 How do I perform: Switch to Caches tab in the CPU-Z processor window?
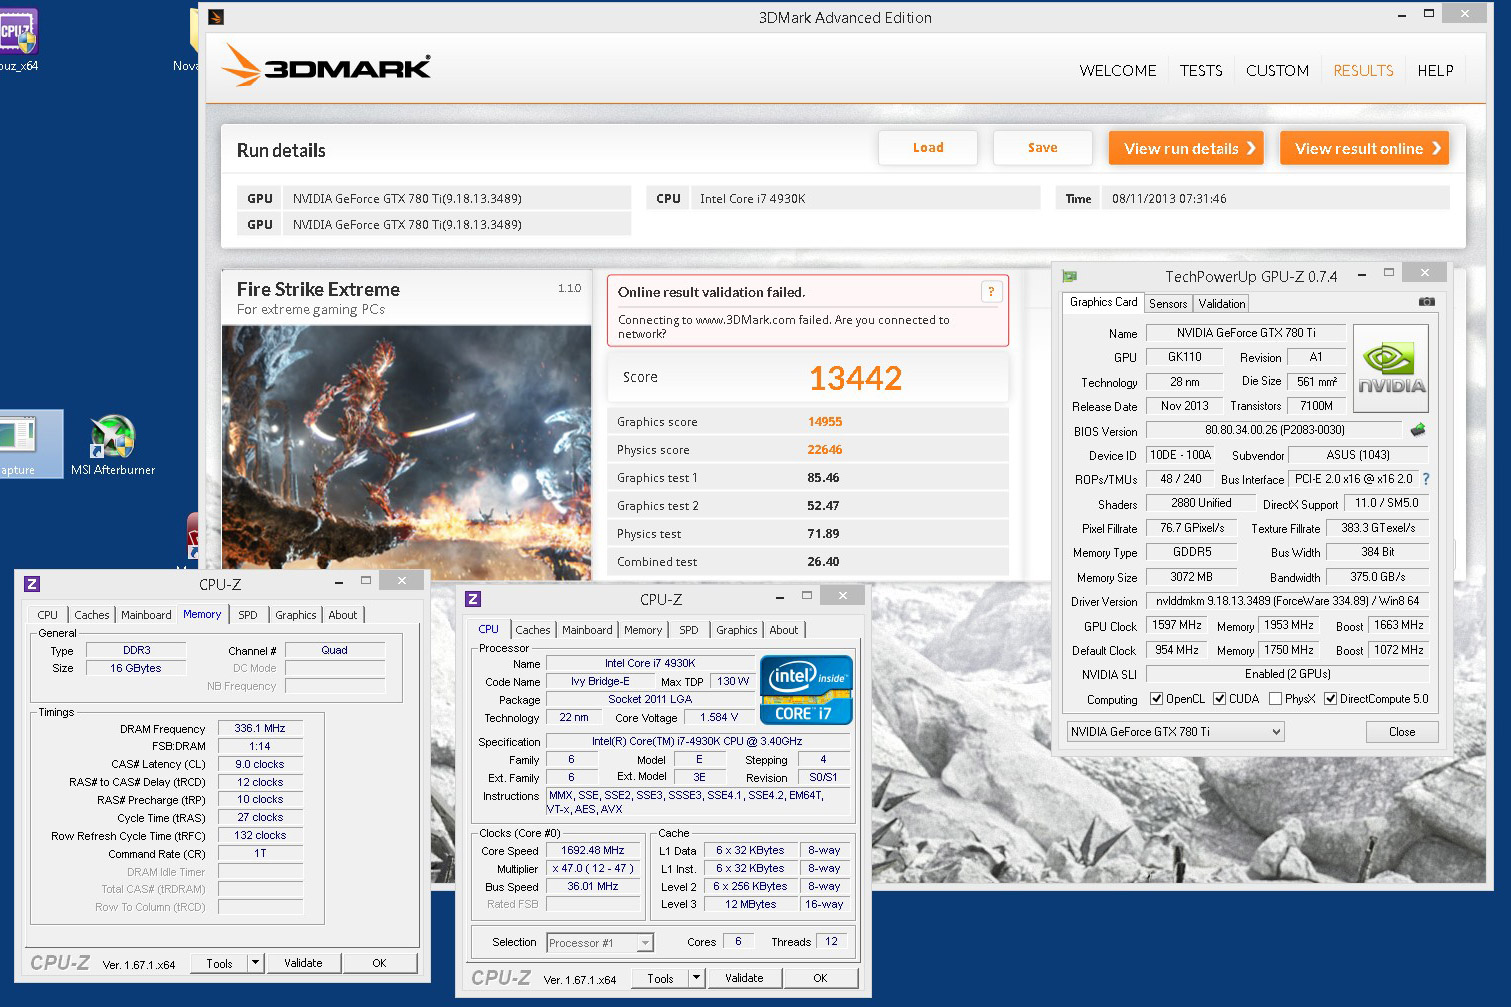(533, 630)
